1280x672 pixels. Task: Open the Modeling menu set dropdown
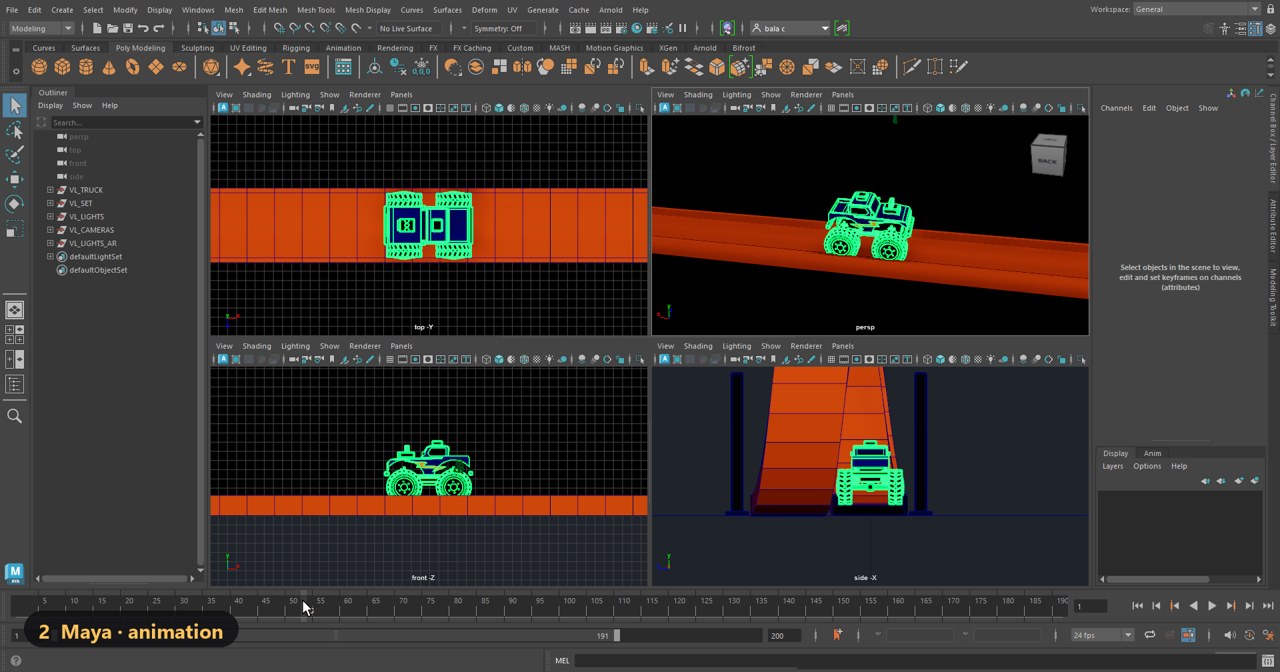click(40, 28)
